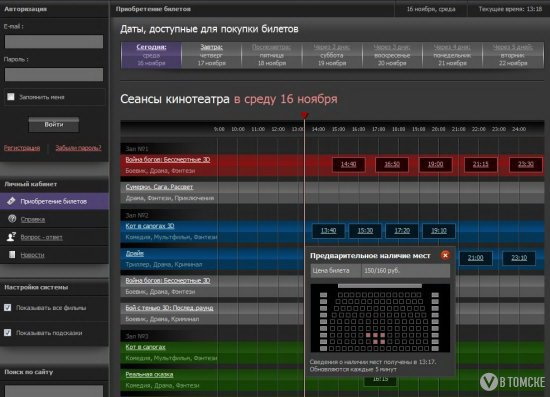This screenshot has height=397, width=550.
Task: Click the Войти login button
Action: (54, 125)
